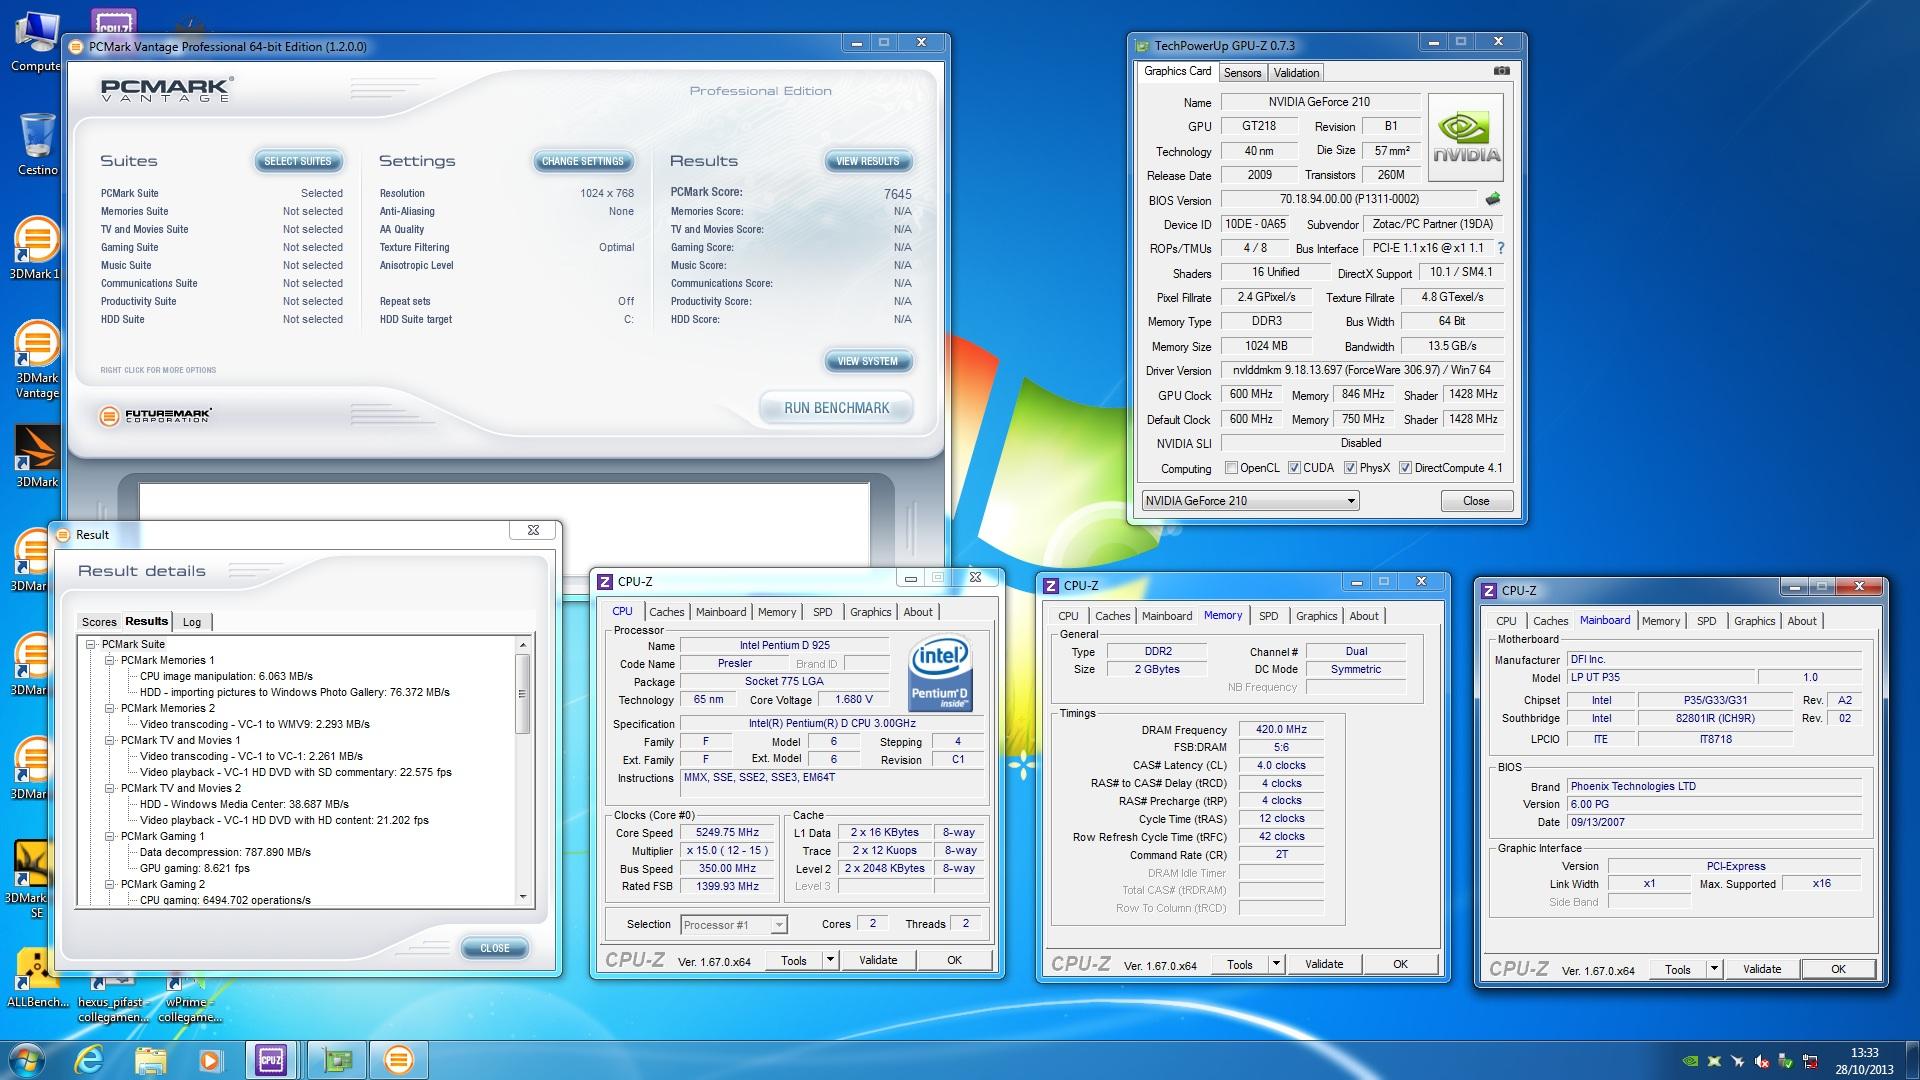Toggle the OpenCL checkbox in GPU-Z
Screen dimensions: 1920x1080
(1231, 468)
